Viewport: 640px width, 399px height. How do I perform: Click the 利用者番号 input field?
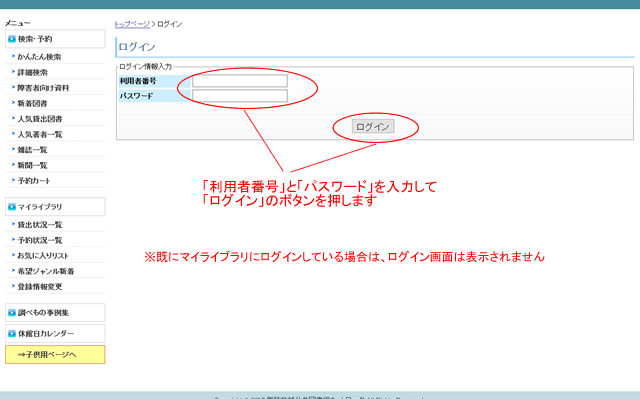240,81
